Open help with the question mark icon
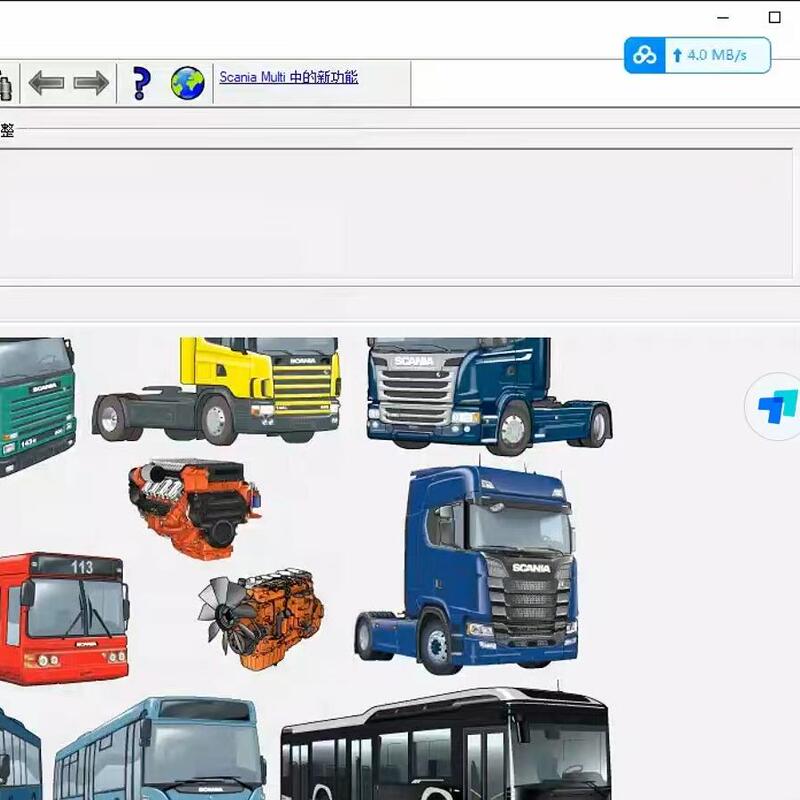 point(141,83)
